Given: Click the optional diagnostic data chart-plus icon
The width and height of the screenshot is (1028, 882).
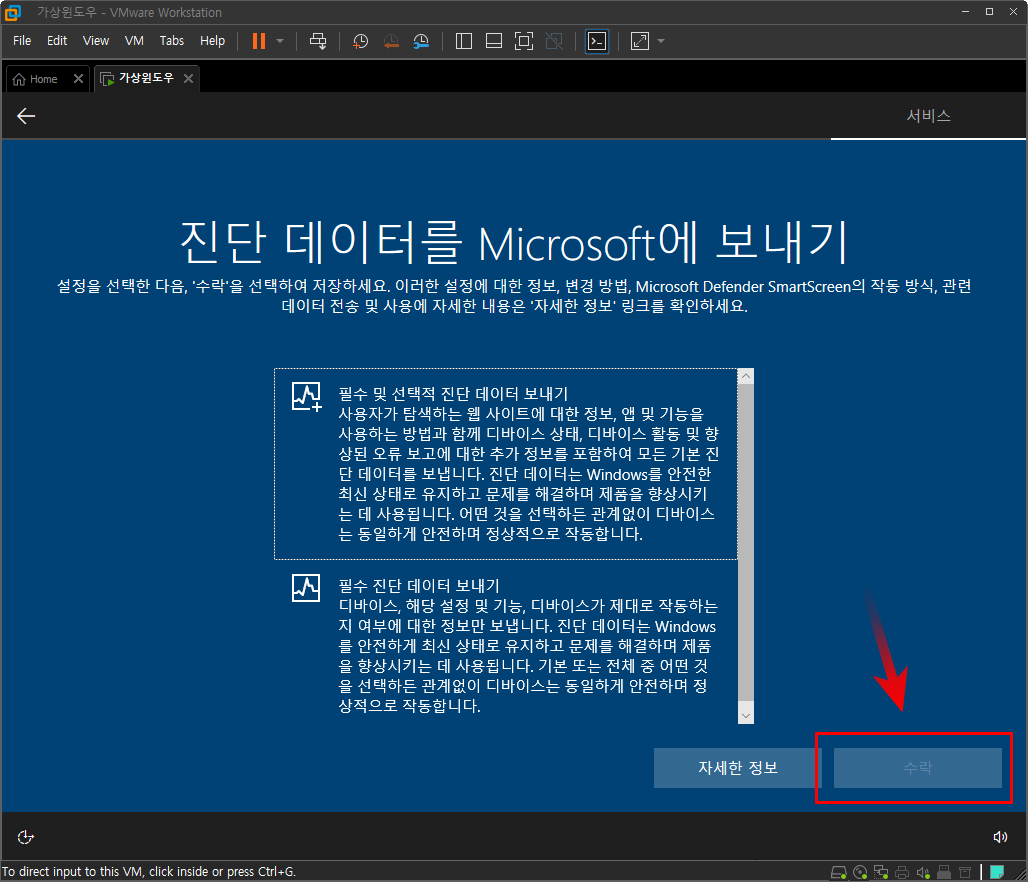Looking at the screenshot, I should (306, 397).
